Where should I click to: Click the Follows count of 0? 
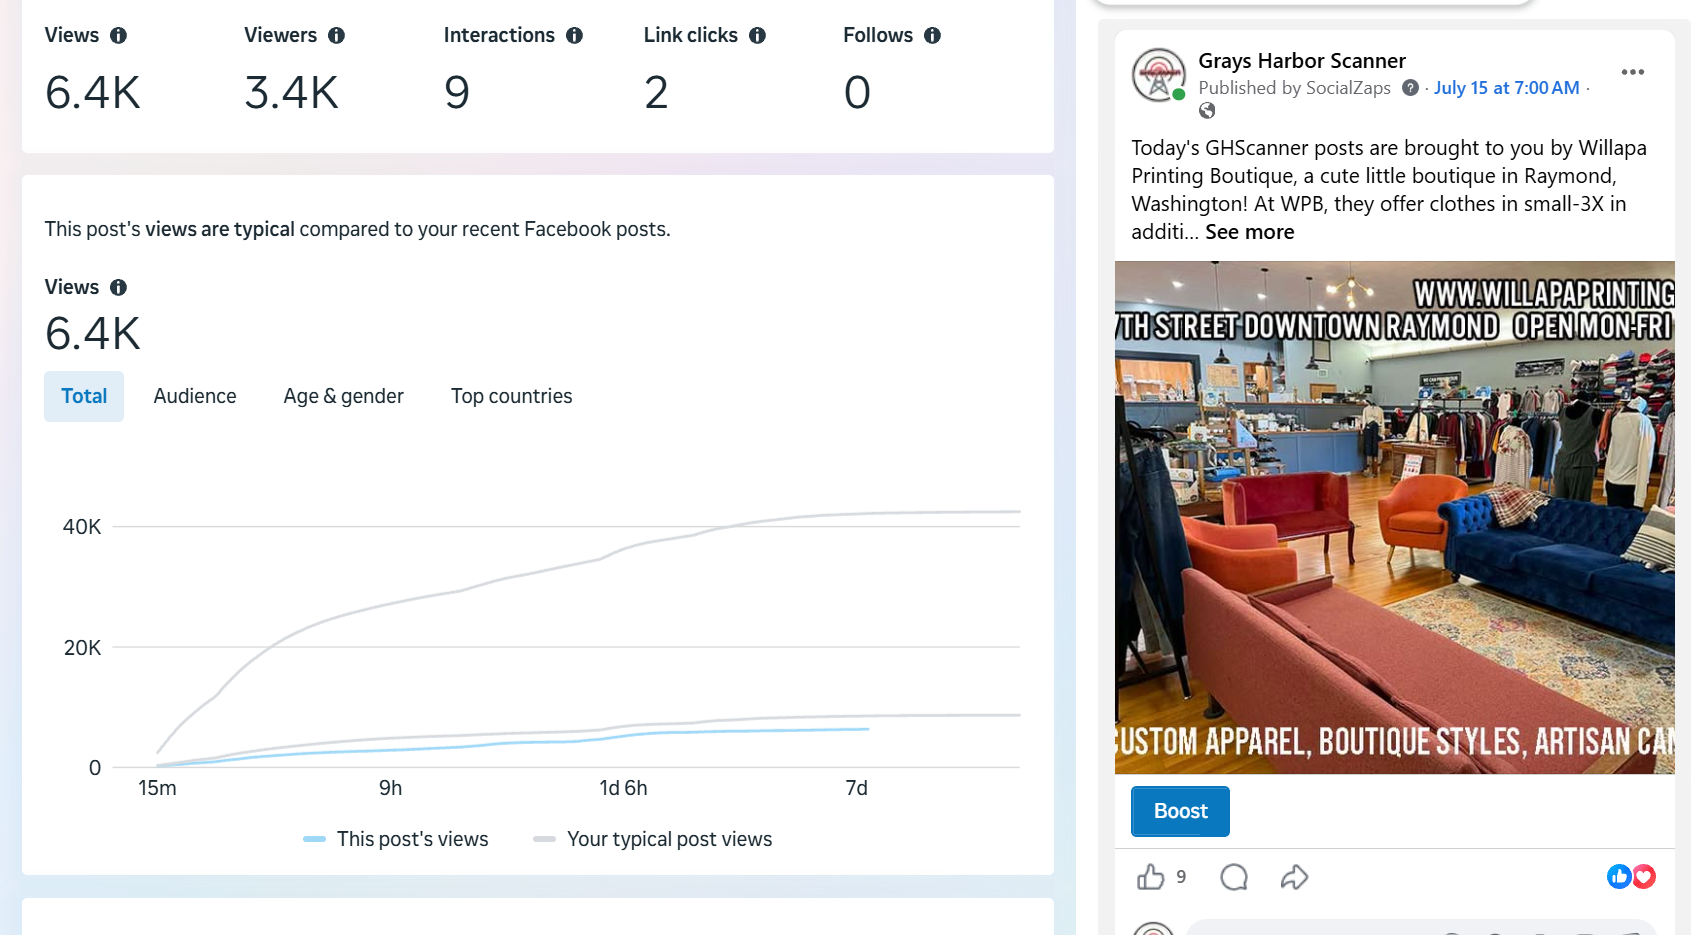click(x=857, y=93)
